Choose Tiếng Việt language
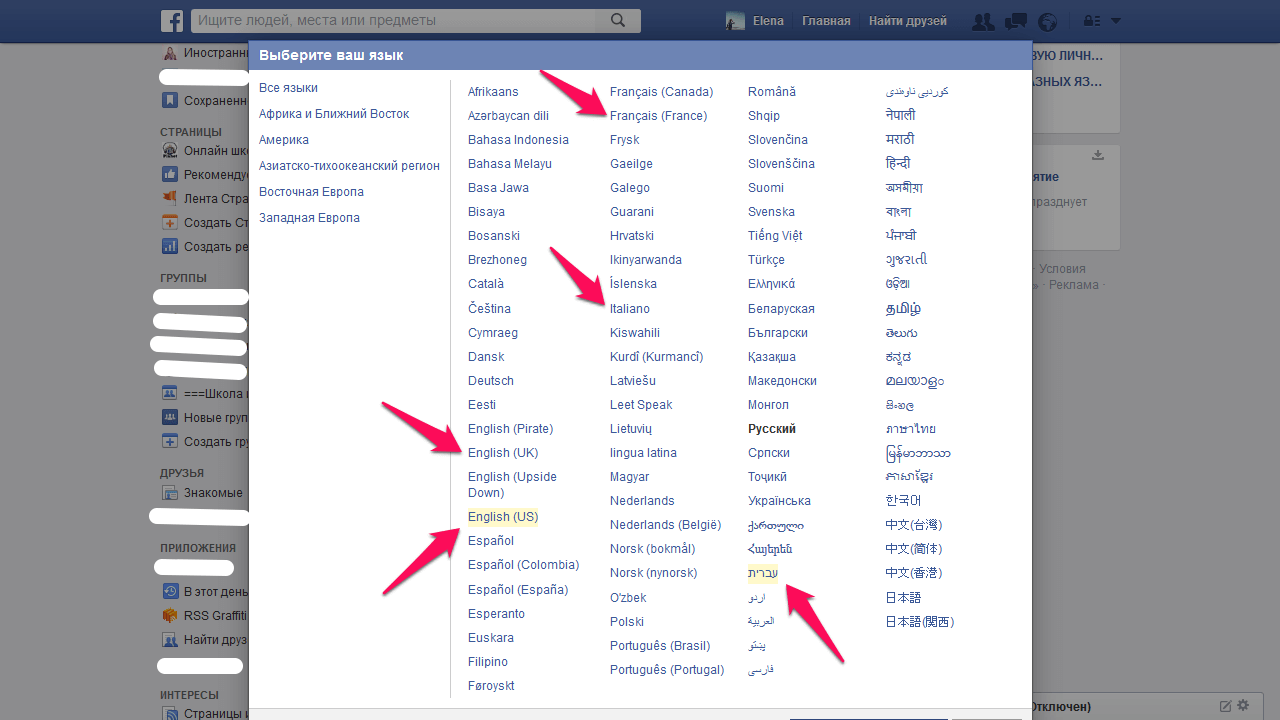The image size is (1280, 720). (775, 236)
